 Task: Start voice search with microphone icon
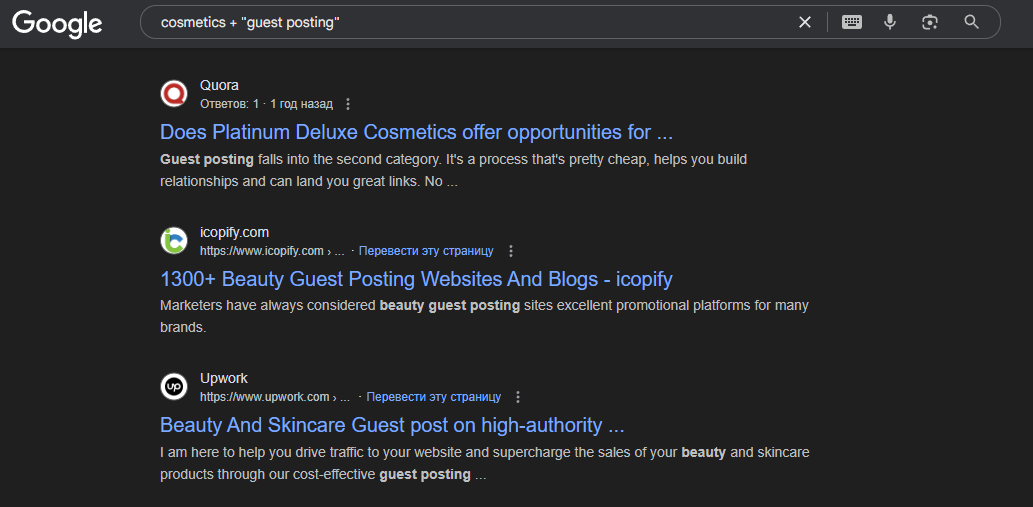click(889, 22)
